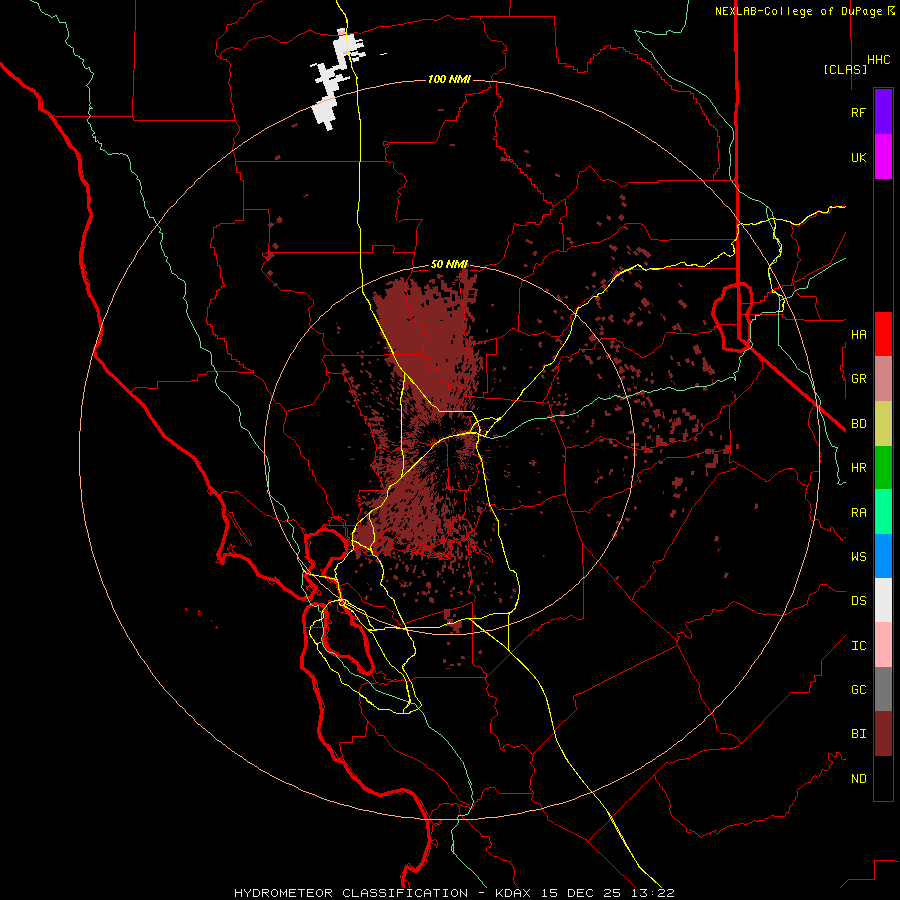Click the 100 NMI range ring label
This screenshot has width=900, height=900.
[x=449, y=79]
